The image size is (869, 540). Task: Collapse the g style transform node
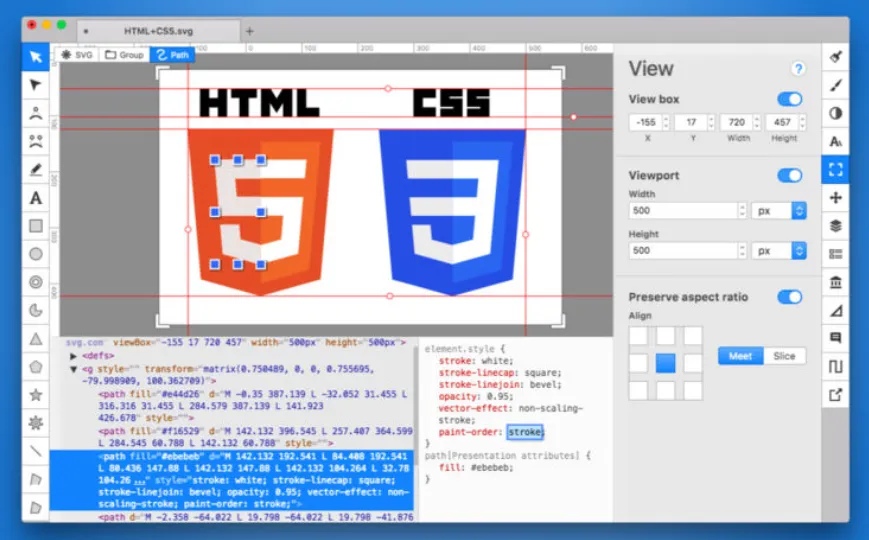pyautogui.click(x=73, y=369)
